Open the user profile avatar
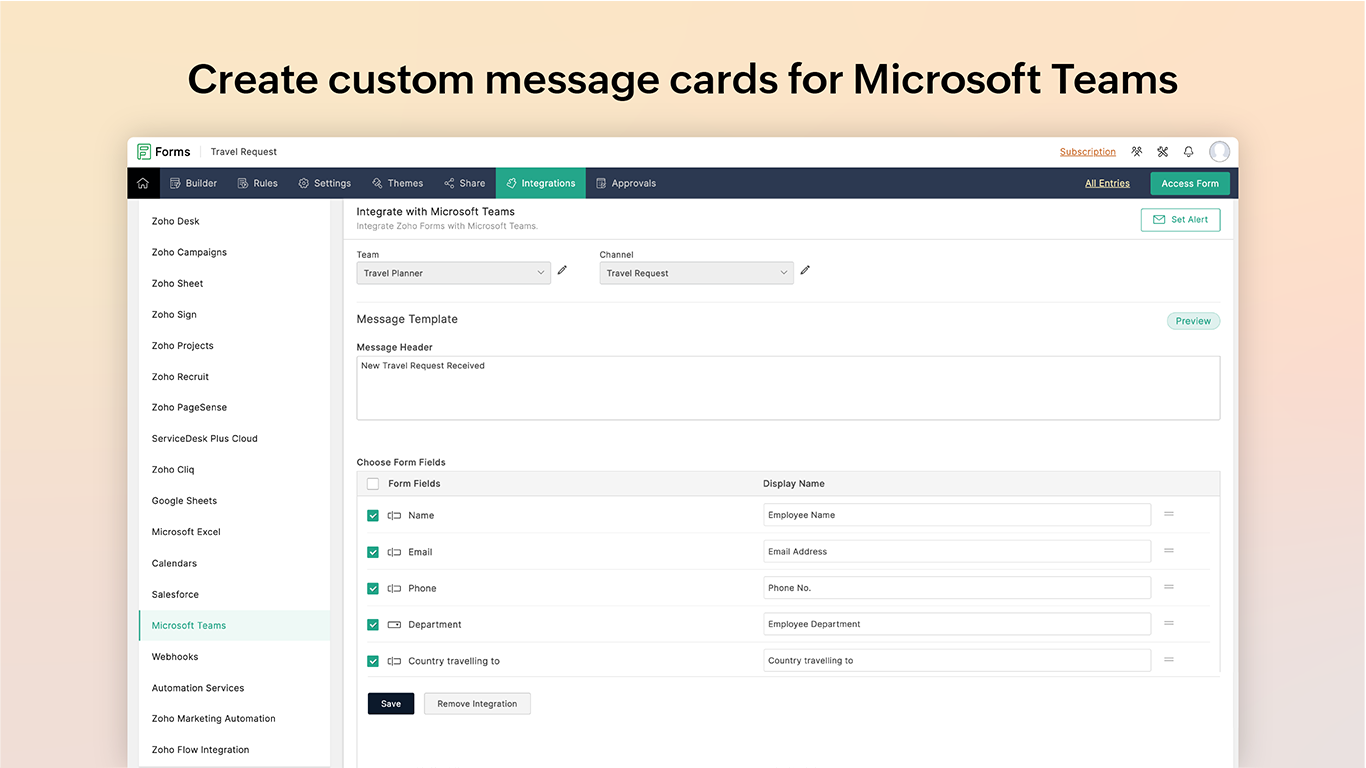Screen dimensions: 1366x768 [1219, 152]
